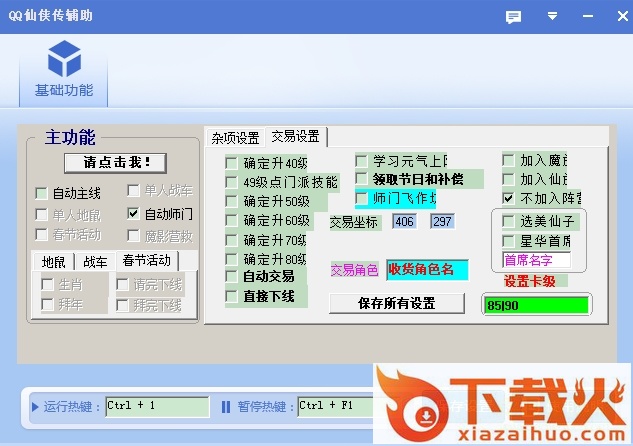Image resolution: width=633 pixels, height=446 pixels.
Task: Click the 首席名字 input field
Action: 537,260
